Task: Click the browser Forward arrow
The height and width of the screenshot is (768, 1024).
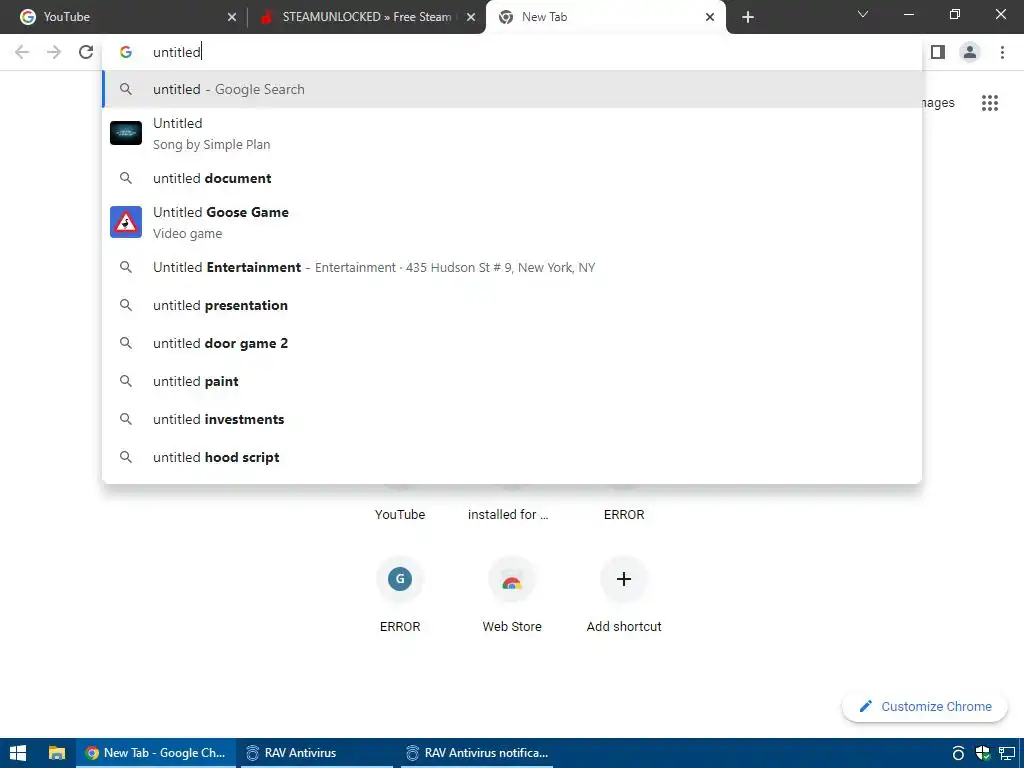Action: [x=54, y=52]
